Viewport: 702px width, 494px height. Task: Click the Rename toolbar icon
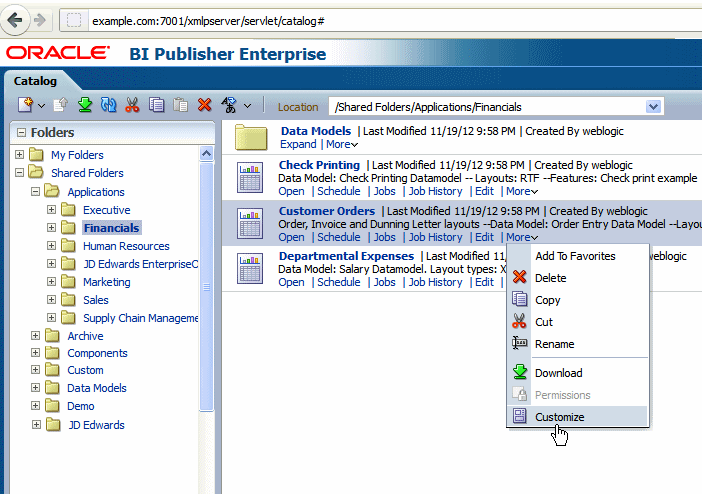(229, 105)
